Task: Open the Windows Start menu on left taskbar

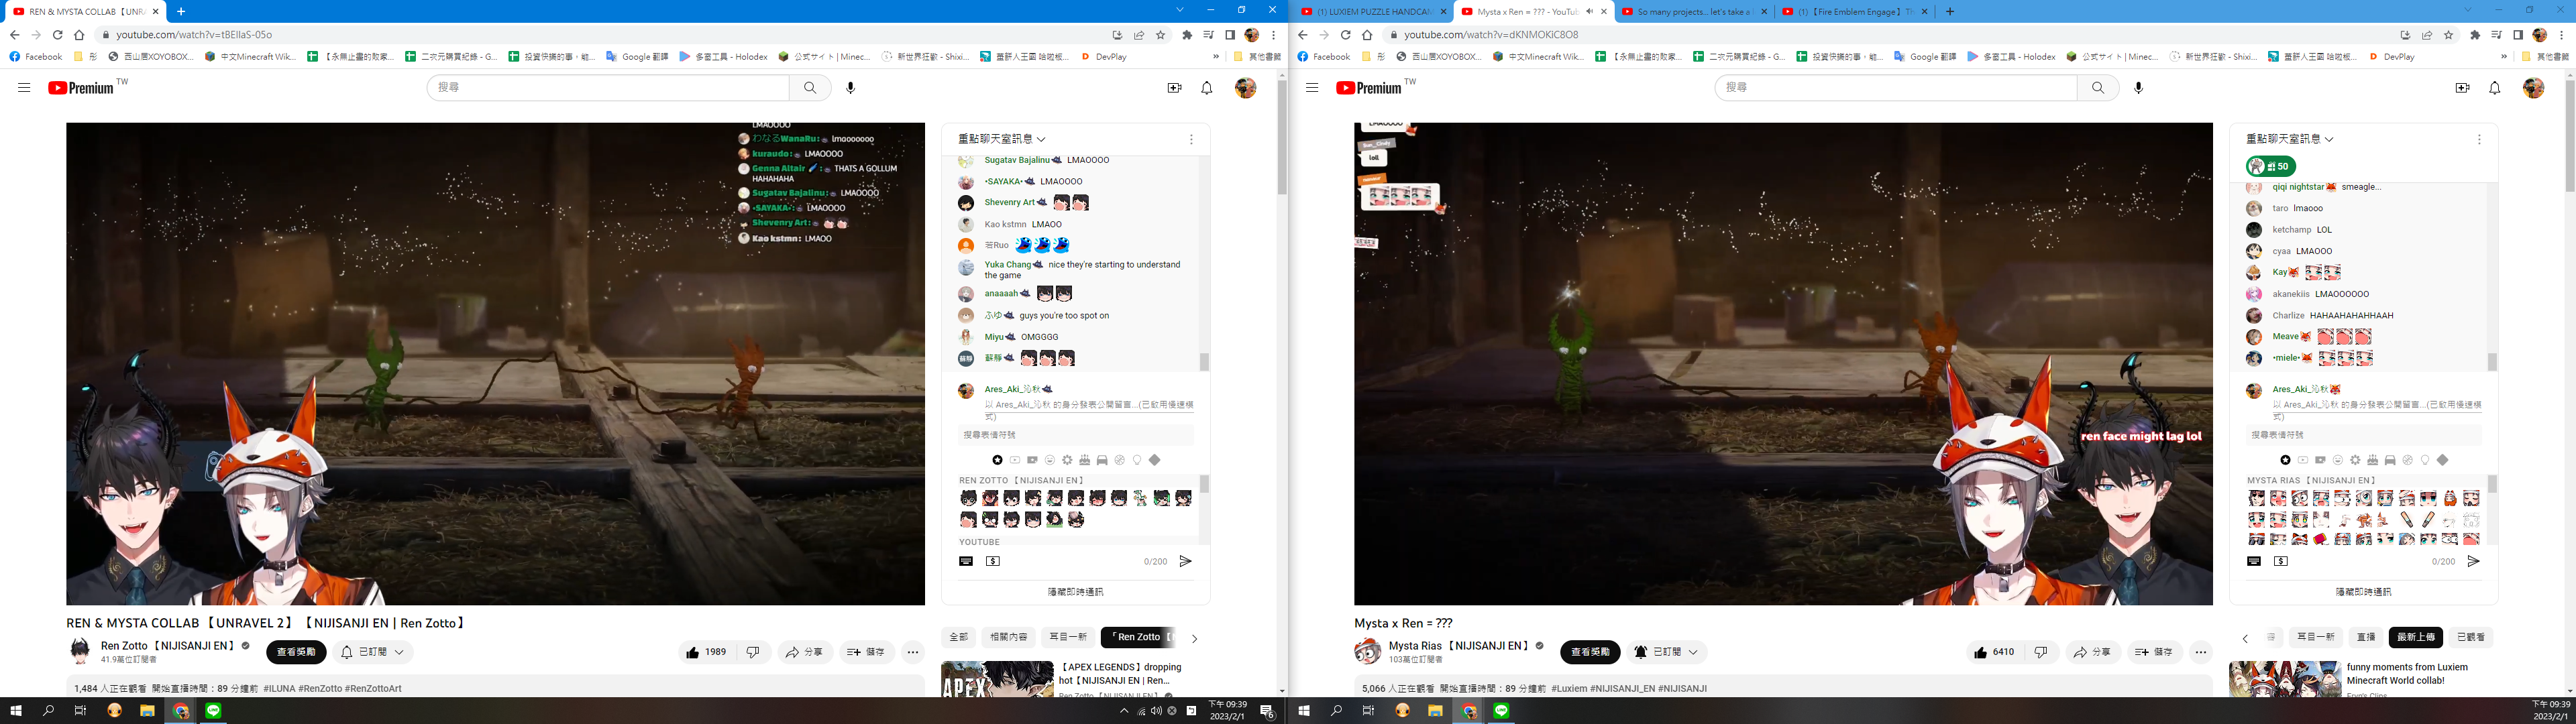Action: click(x=15, y=711)
